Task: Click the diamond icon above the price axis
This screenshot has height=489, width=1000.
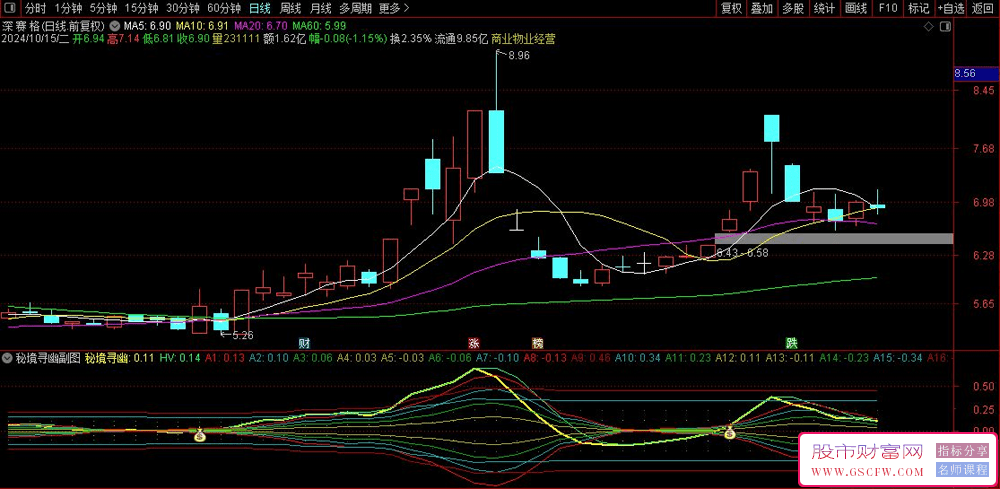Action: click(928, 26)
